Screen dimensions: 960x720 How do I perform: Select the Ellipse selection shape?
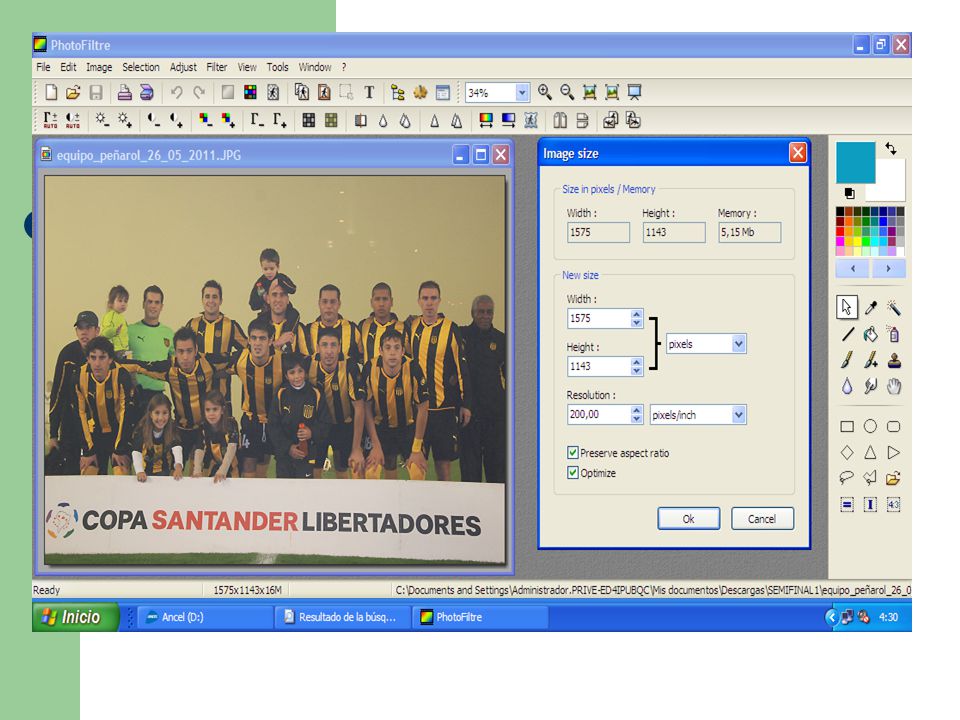[x=870, y=426]
